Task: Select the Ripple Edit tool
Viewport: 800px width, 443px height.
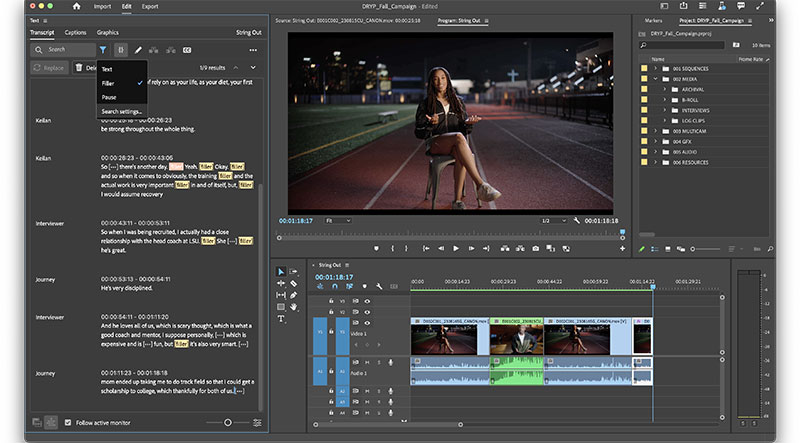Action: point(281,283)
